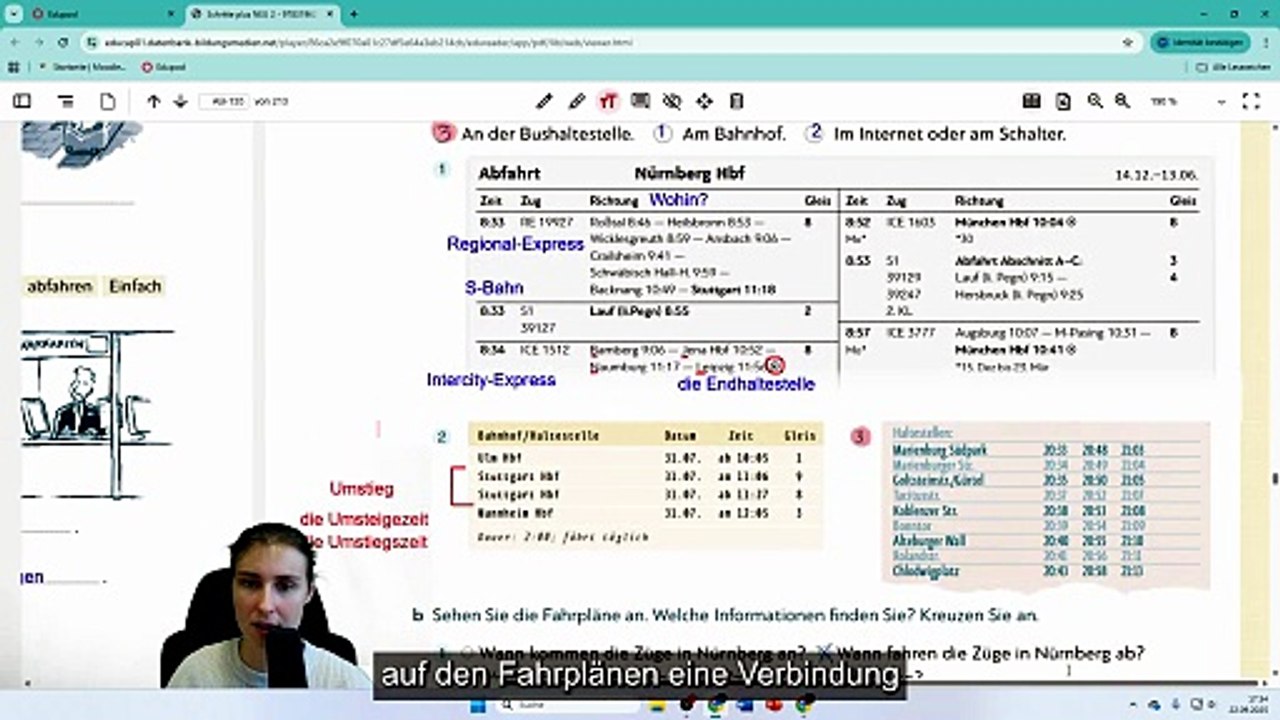Viewport: 1280px width, 720px height.
Task: Click the 'die Endhaltestelle' annotation
Action: (x=746, y=384)
